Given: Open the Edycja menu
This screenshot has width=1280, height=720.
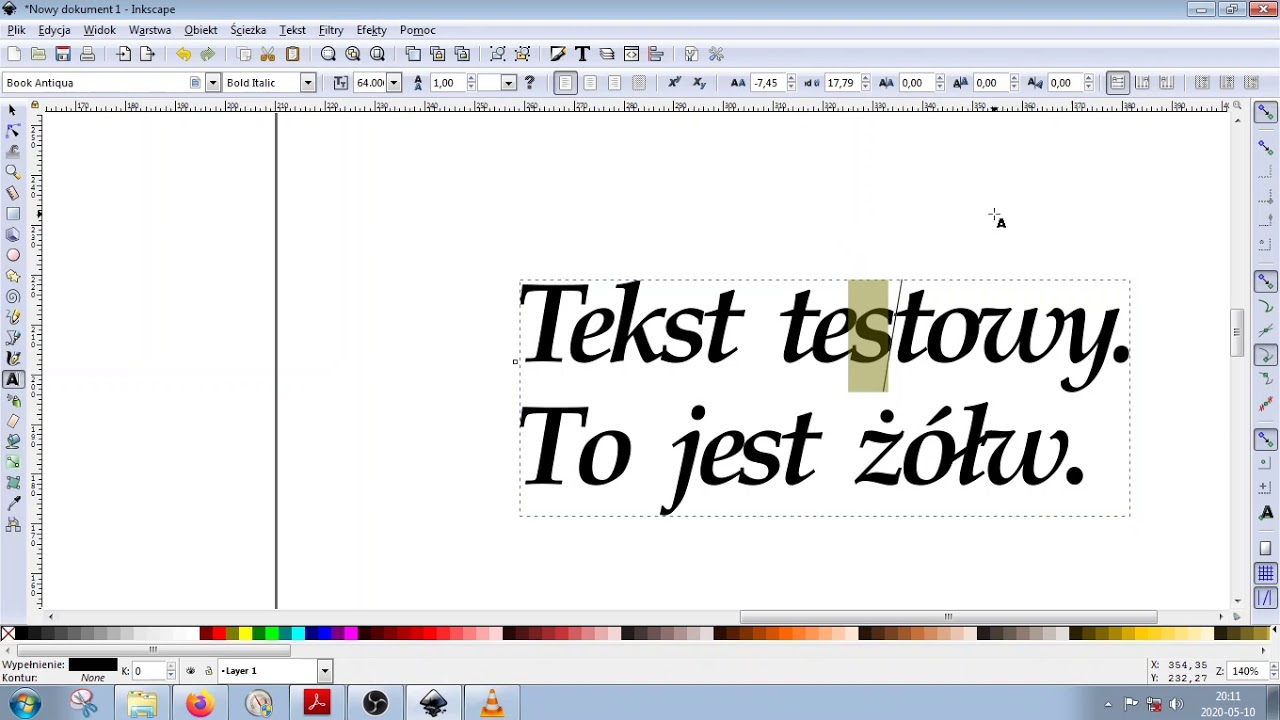Looking at the screenshot, I should [x=54, y=30].
